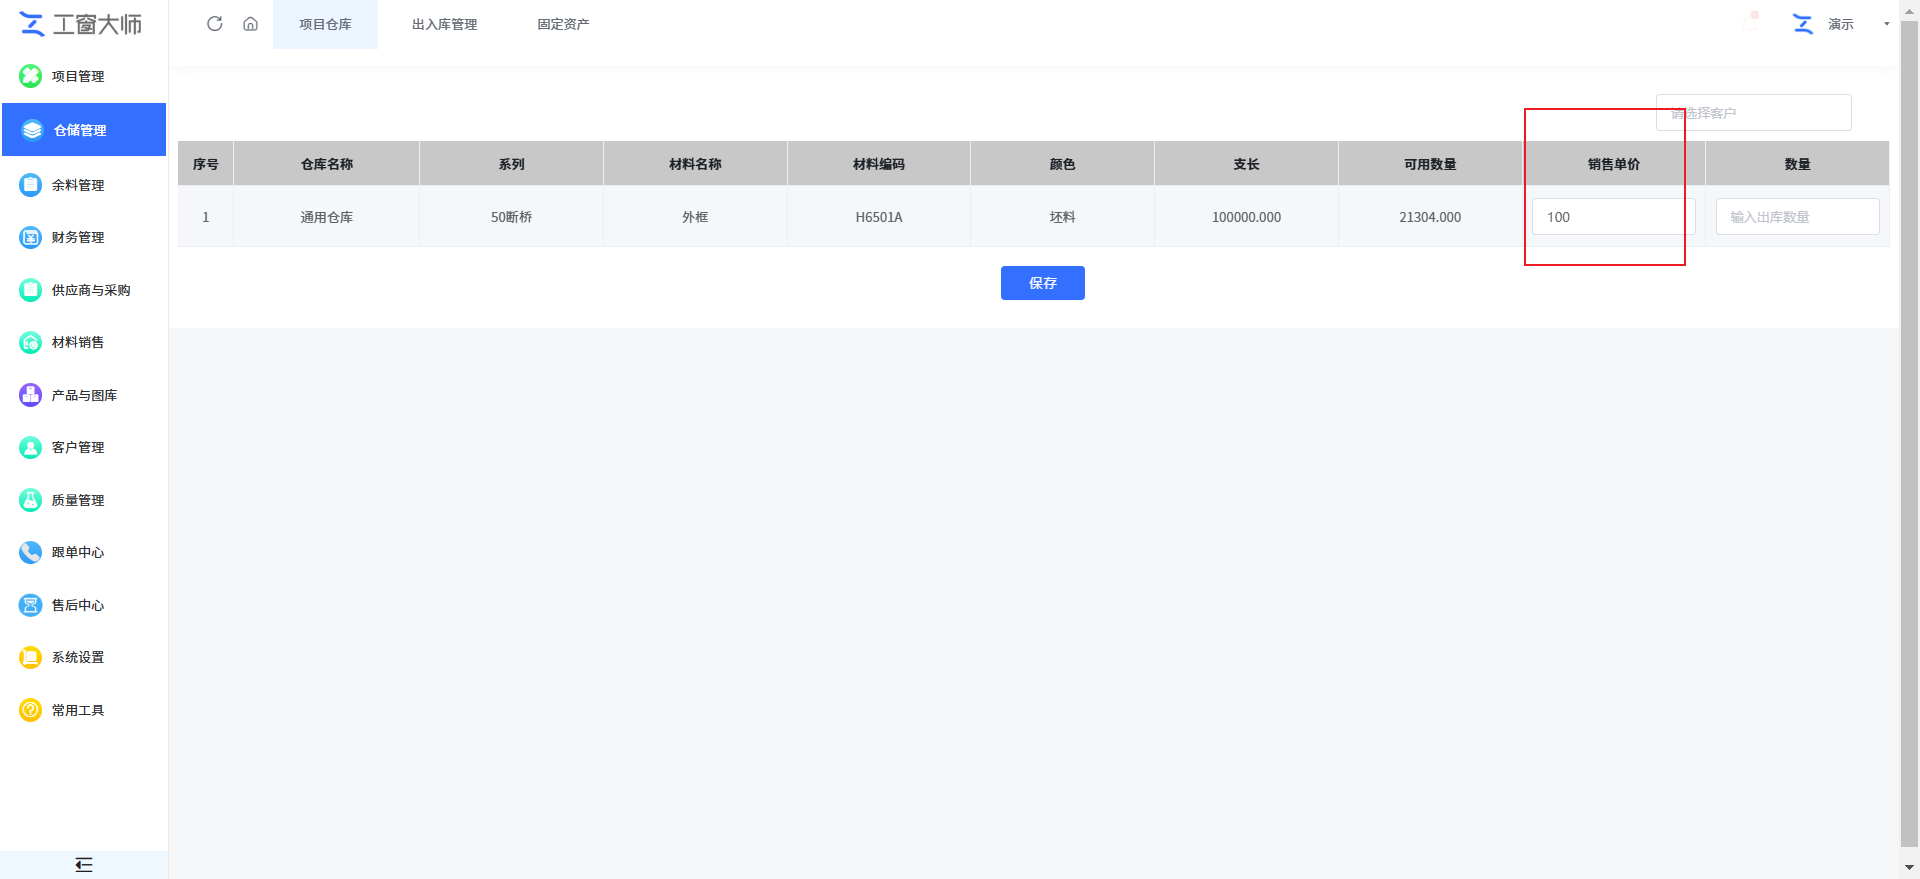The width and height of the screenshot is (1920, 879).
Task: Open 质量管理 from the sidebar
Action: point(78,500)
